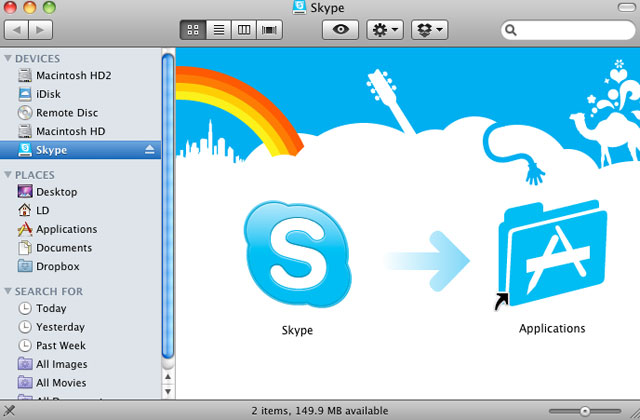The height and width of the screenshot is (420, 640).
Task: Adjust the icon size slider
Action: [585, 411]
